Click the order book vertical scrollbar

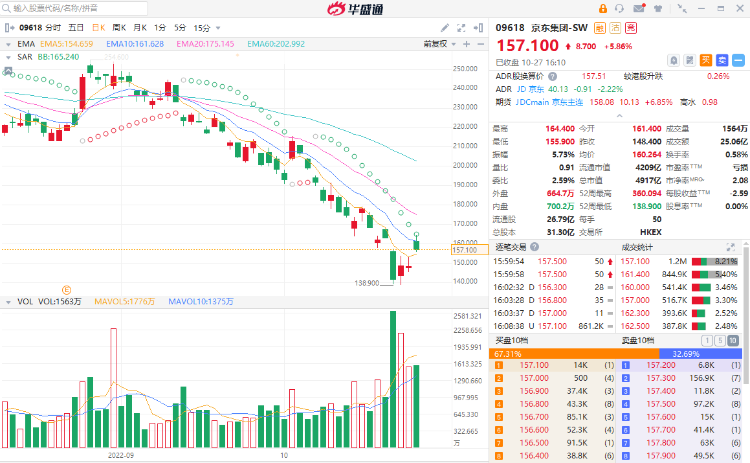click(x=746, y=313)
